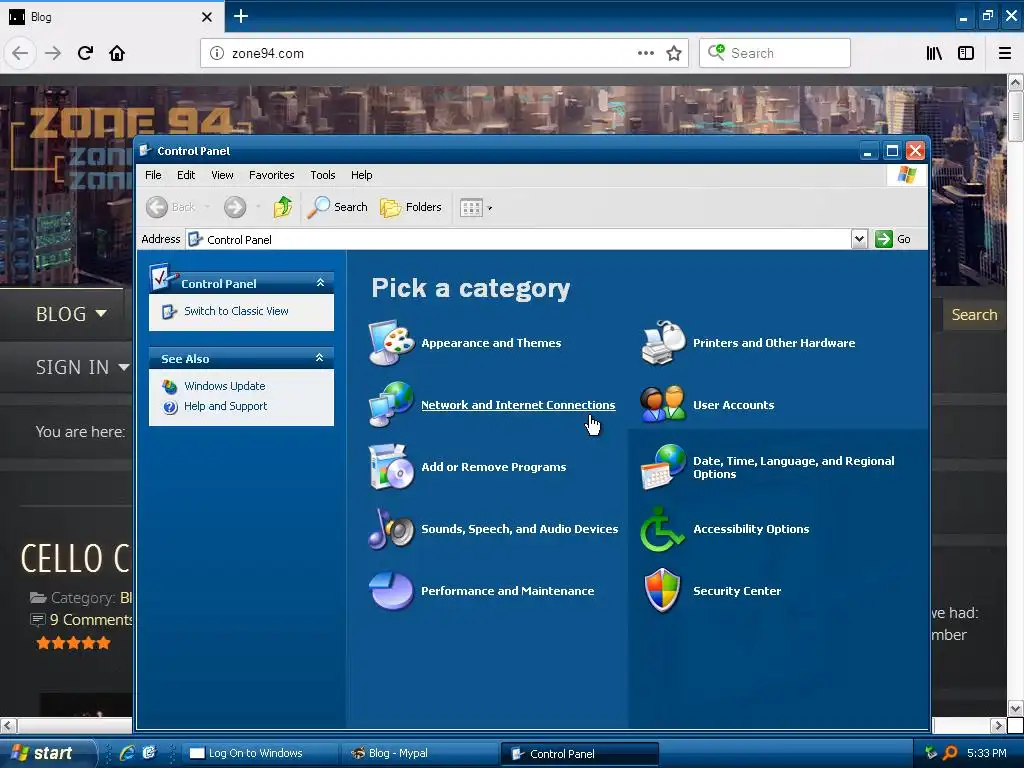Click the Views toolbar icon
Image resolution: width=1024 pixels, height=768 pixels.
tap(471, 208)
